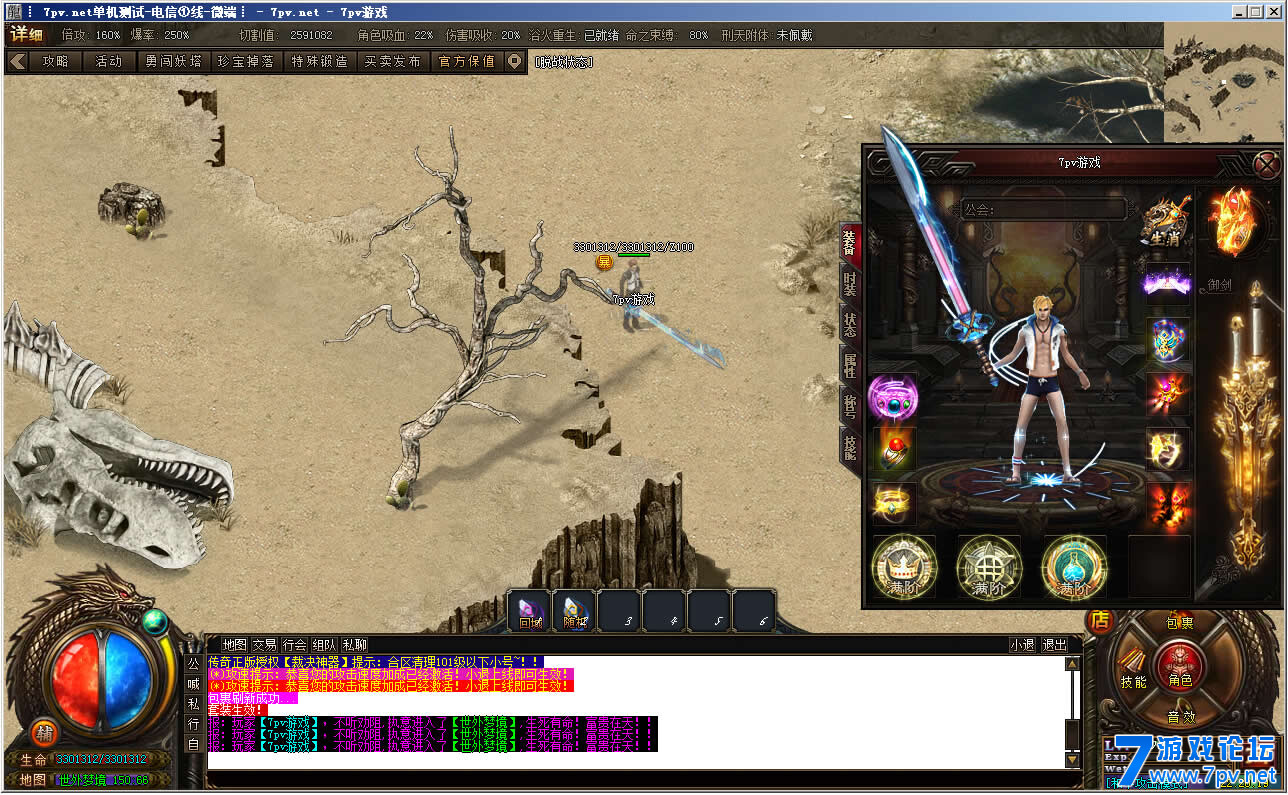Click the 私聊 private chat button
This screenshot has height=795, width=1288.
tap(355, 645)
